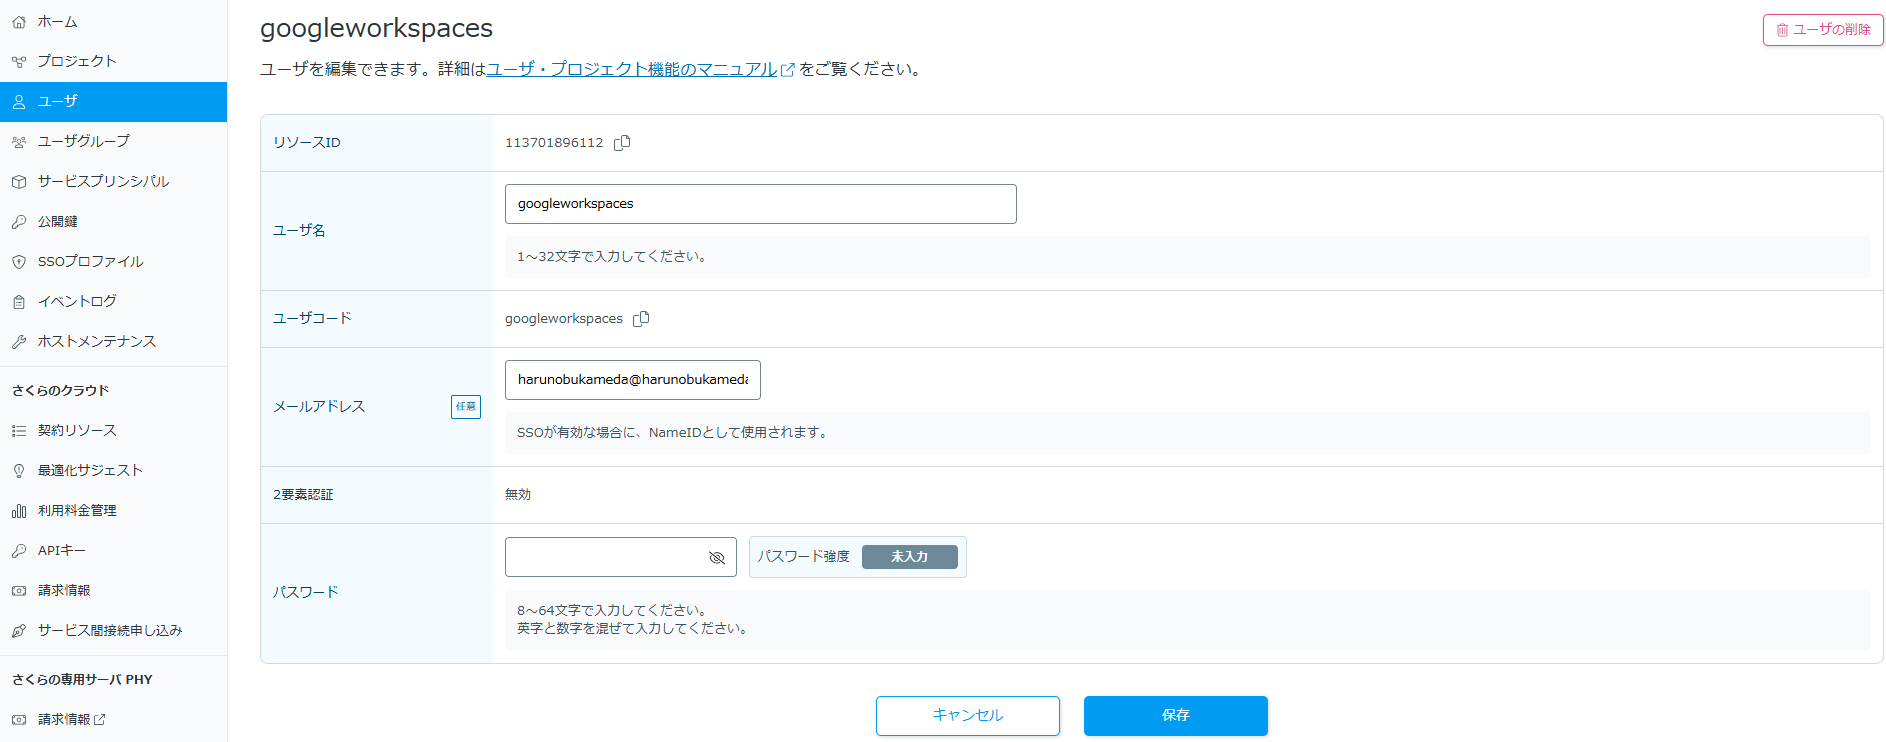Click the 2要素認証 row label
The width and height of the screenshot is (1886, 742).
point(304,495)
